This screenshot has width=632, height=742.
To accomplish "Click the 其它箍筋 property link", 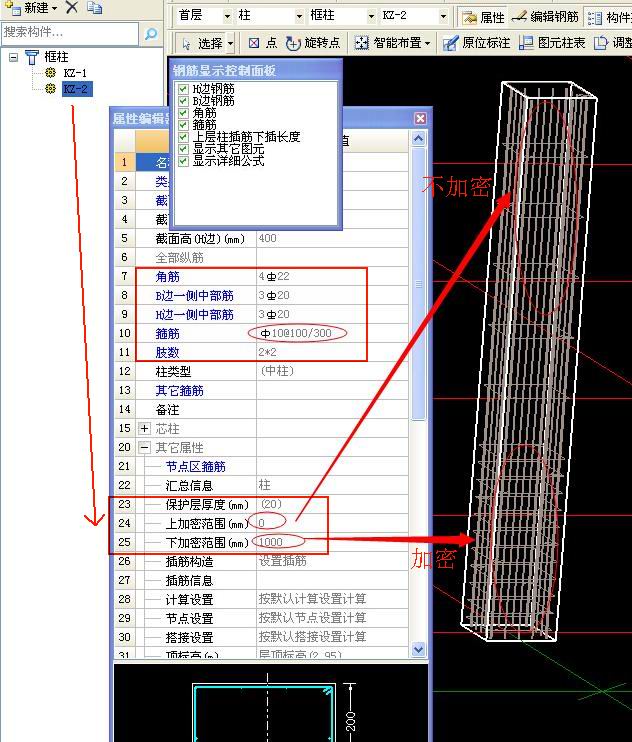I will [x=179, y=391].
